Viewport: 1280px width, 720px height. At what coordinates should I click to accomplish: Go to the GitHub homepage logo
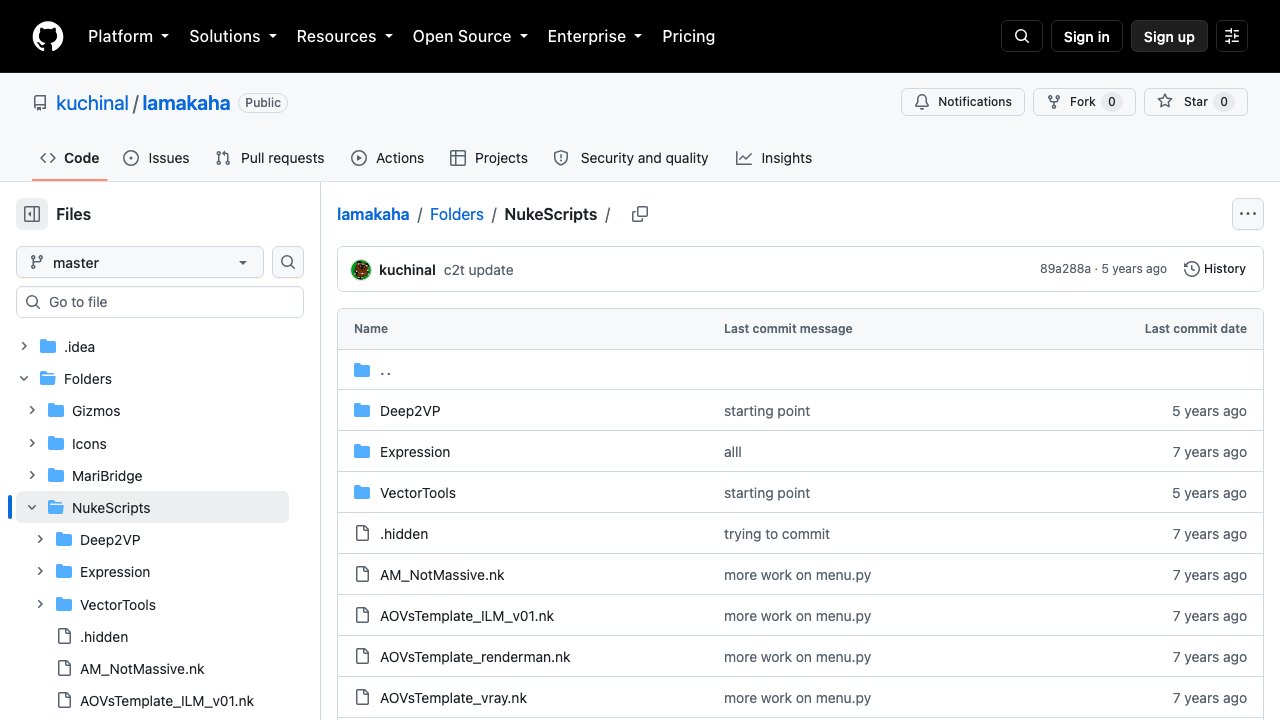(x=48, y=37)
